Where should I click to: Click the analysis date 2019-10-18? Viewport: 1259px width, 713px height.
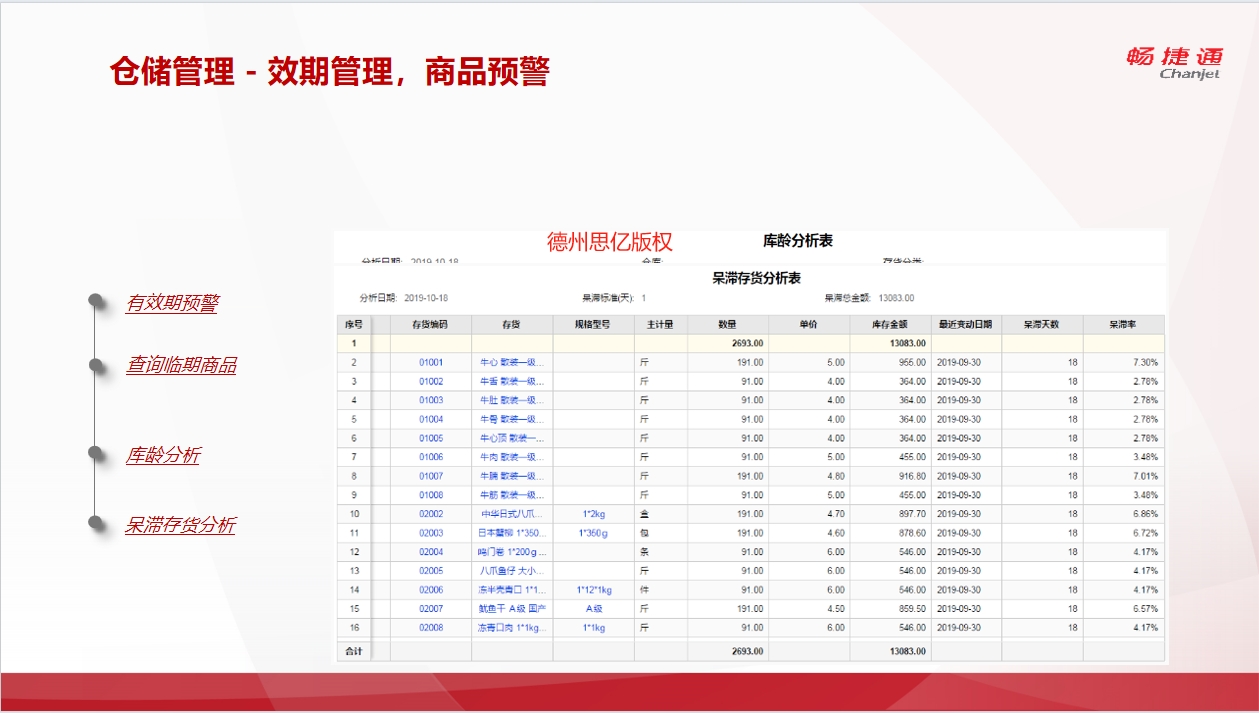426,298
